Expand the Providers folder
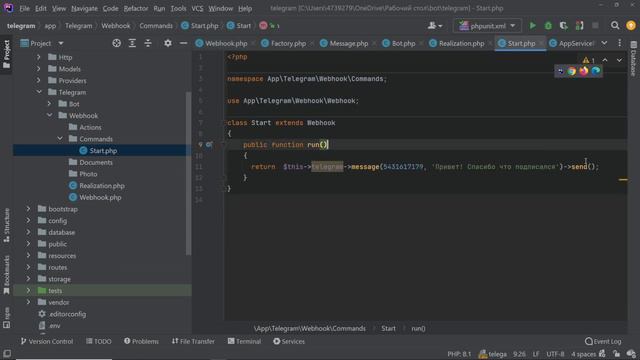The image size is (640, 360). pos(39,80)
